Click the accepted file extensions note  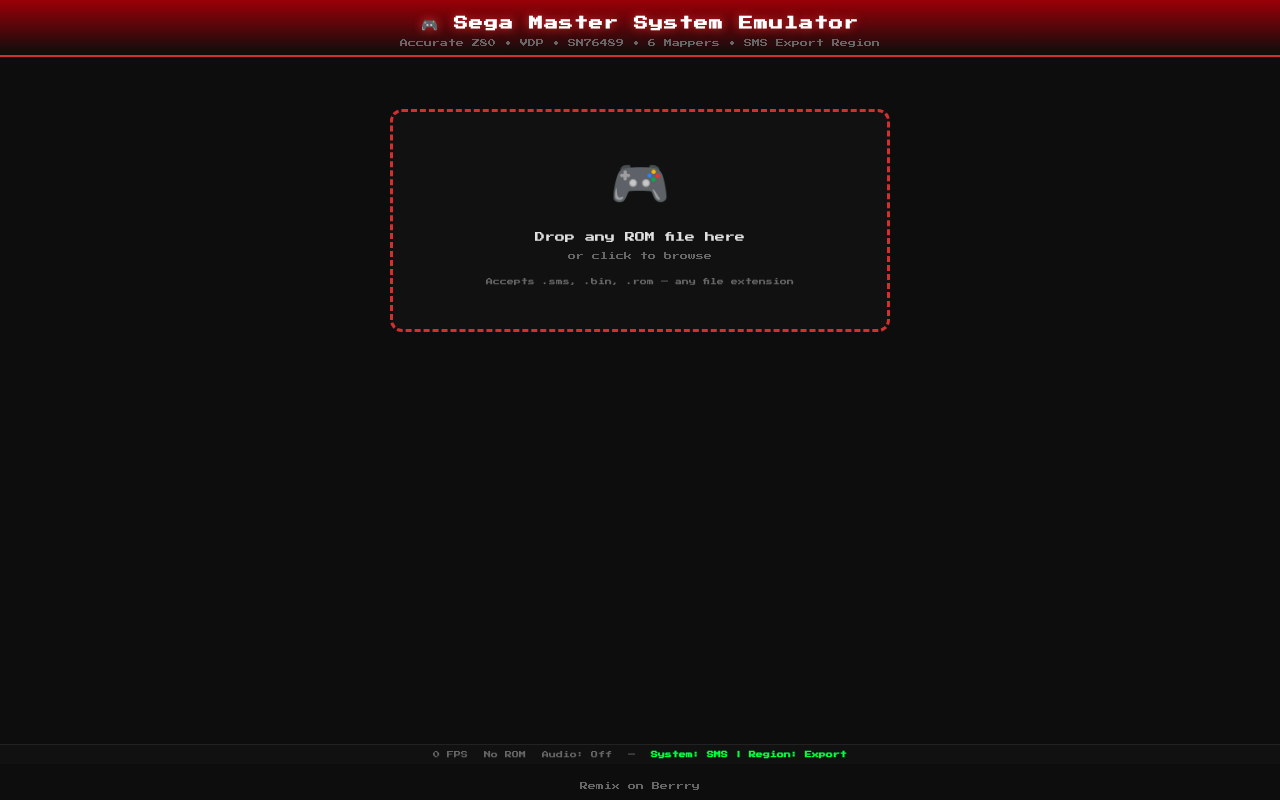point(640,281)
